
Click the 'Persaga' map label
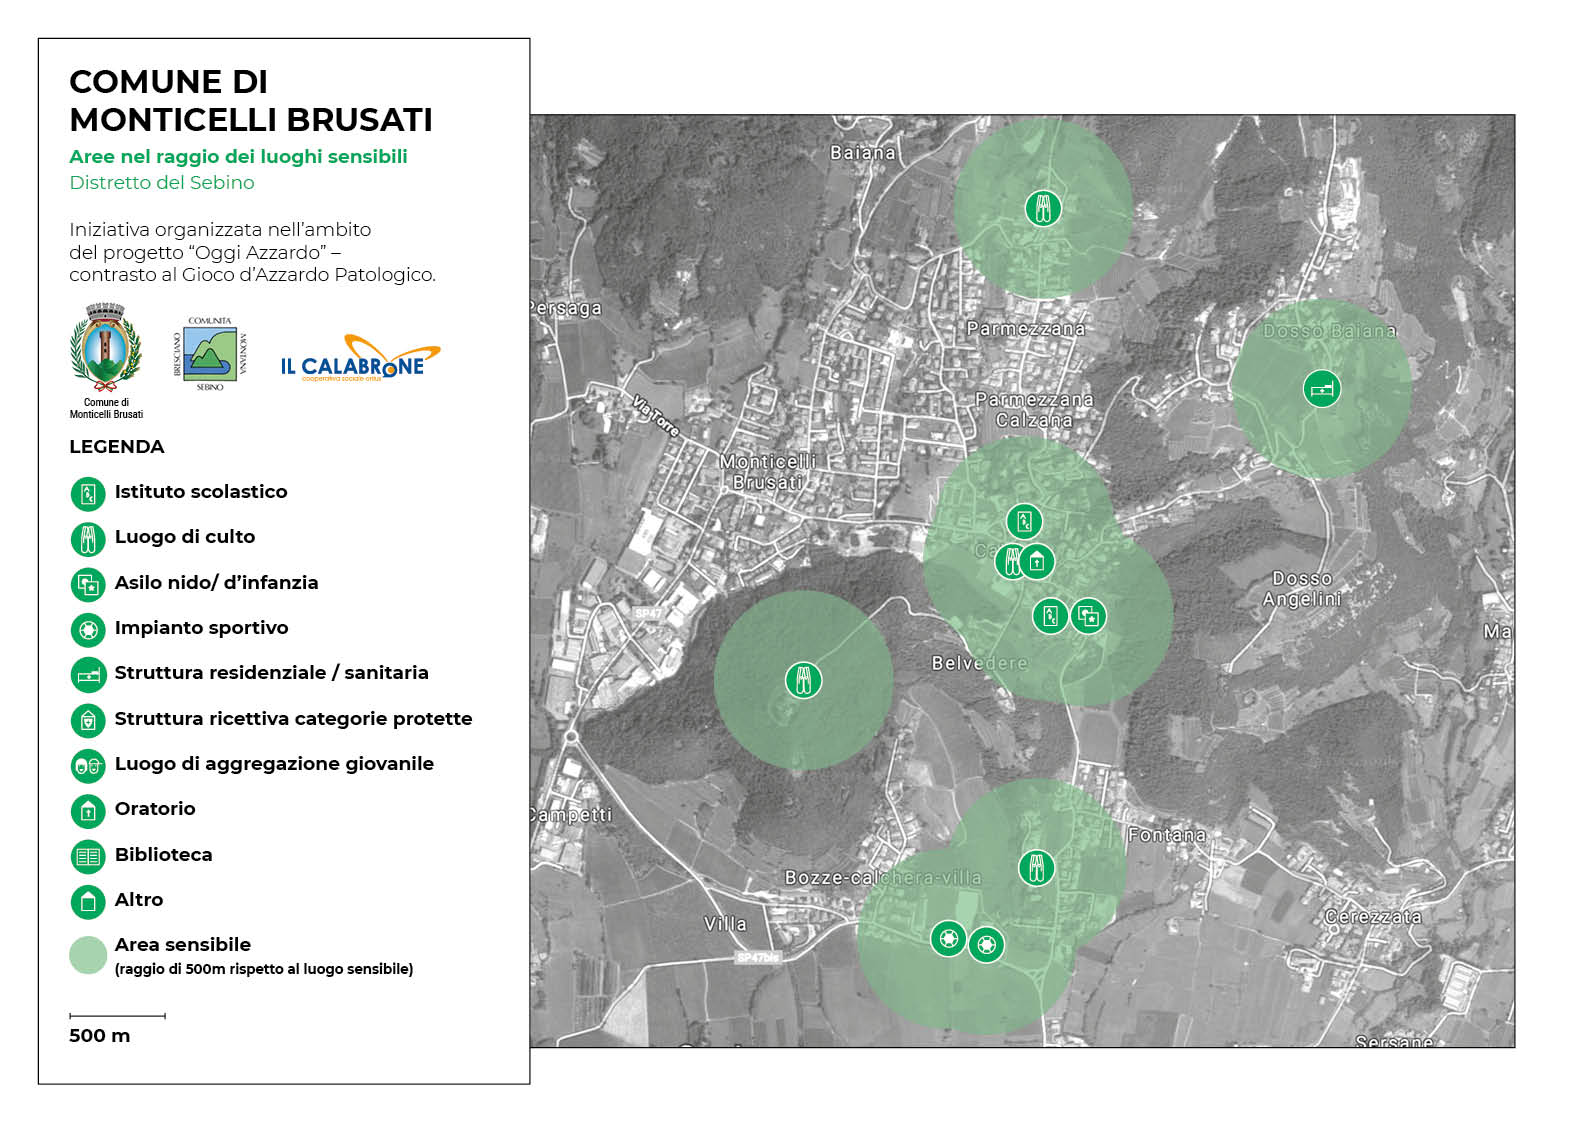pyautogui.click(x=566, y=309)
